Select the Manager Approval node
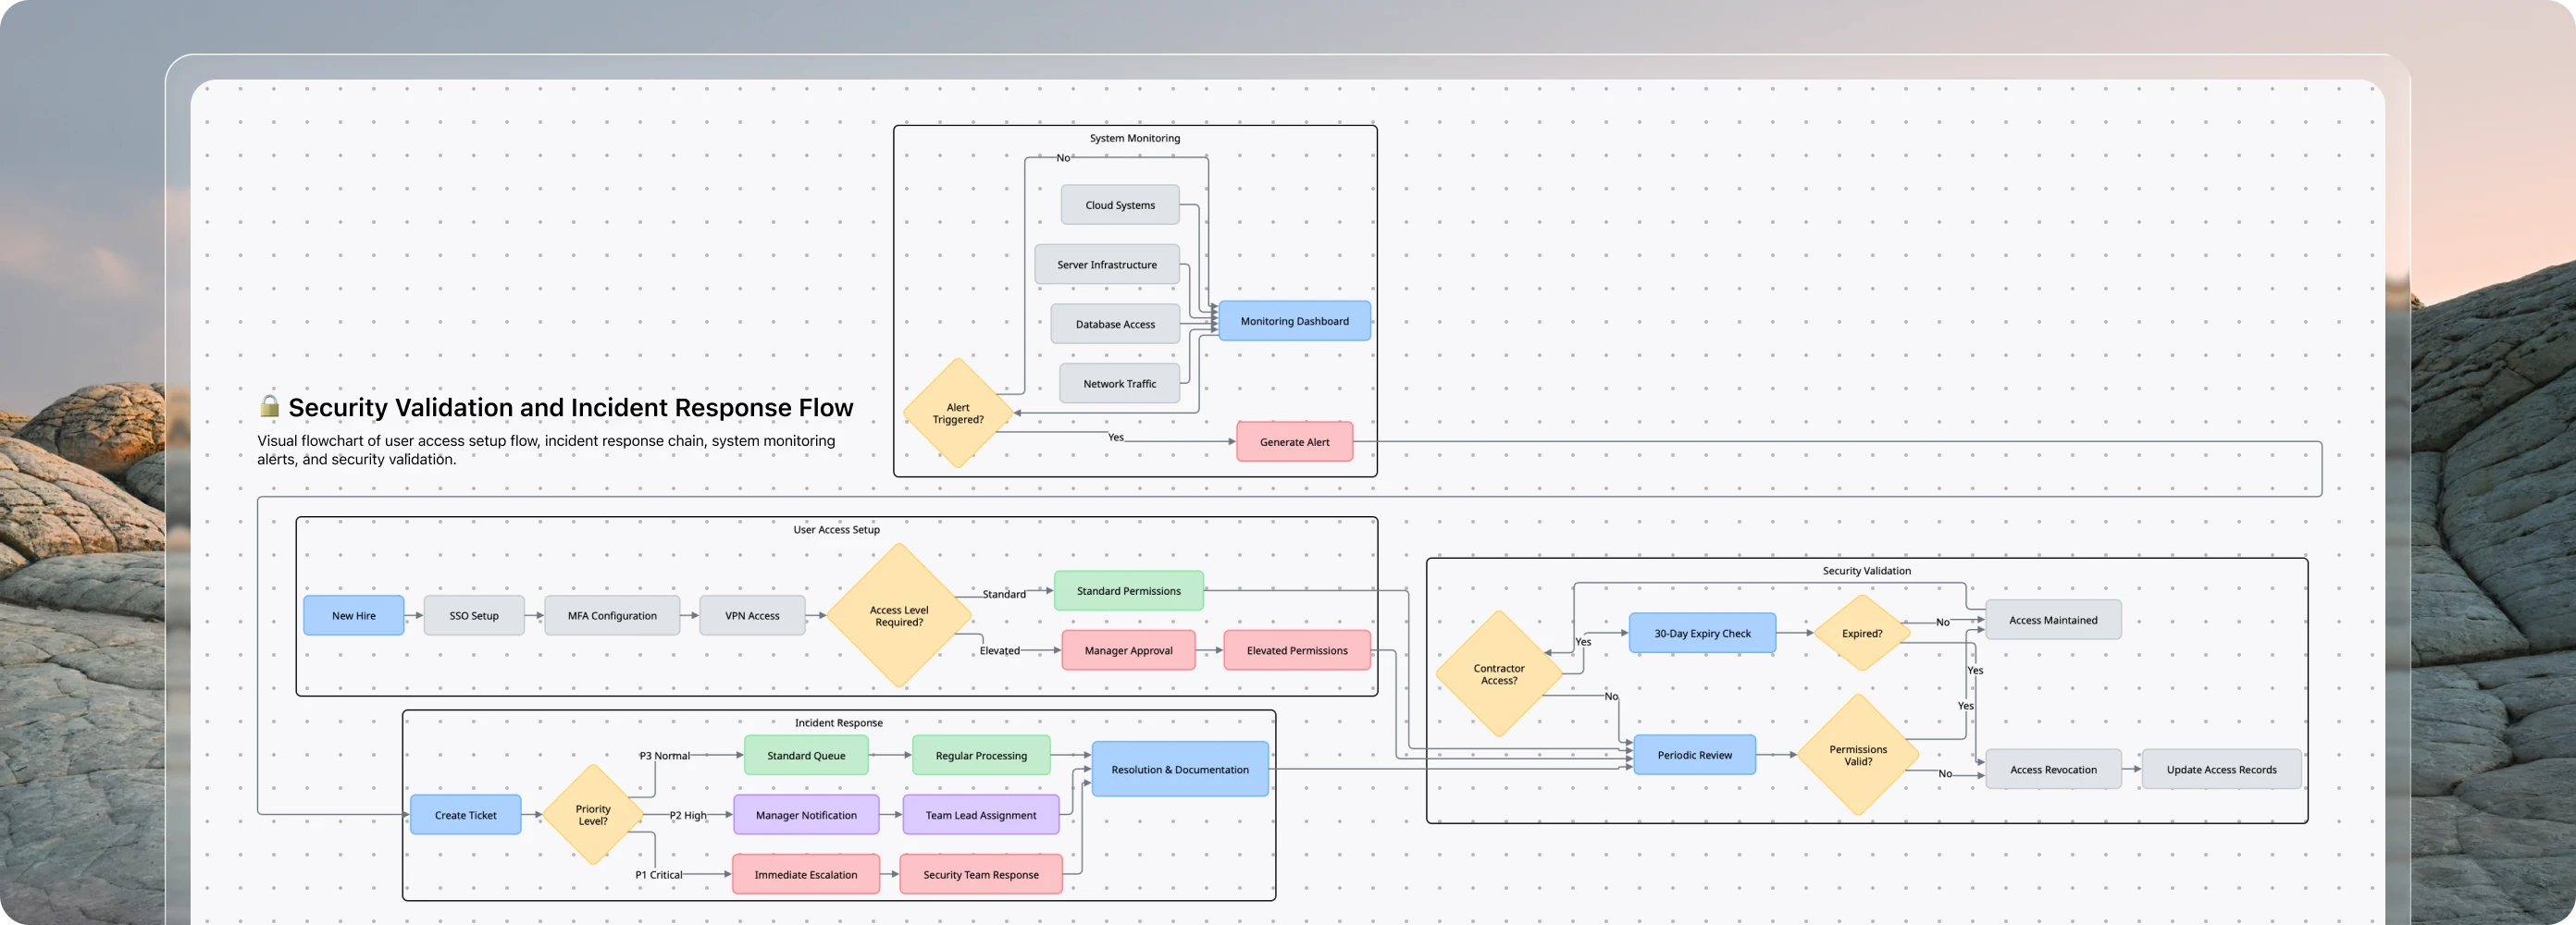 [x=1128, y=651]
